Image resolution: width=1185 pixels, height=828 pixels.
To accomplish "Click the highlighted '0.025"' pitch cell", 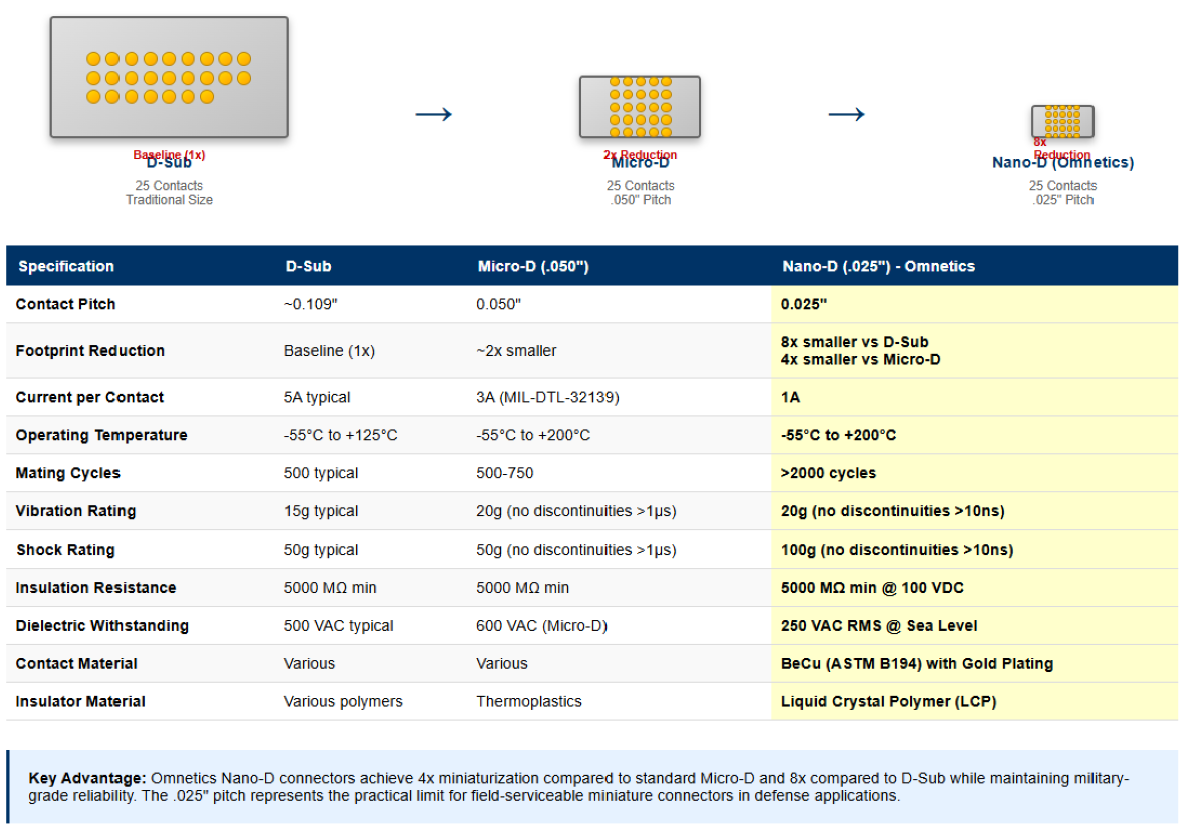I will (x=803, y=304).
